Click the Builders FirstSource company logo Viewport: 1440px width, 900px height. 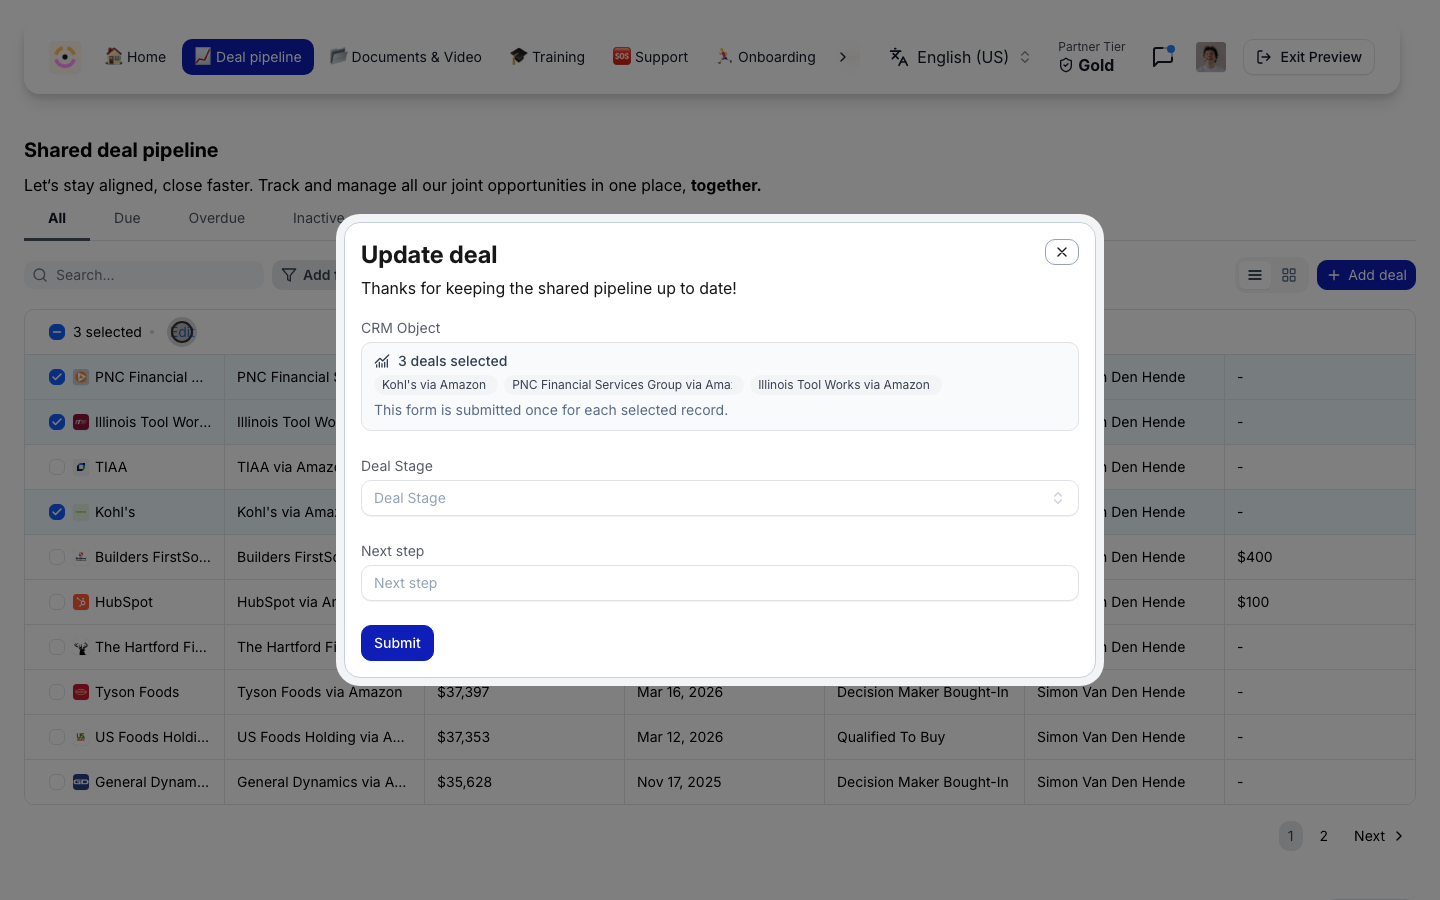[x=81, y=557]
